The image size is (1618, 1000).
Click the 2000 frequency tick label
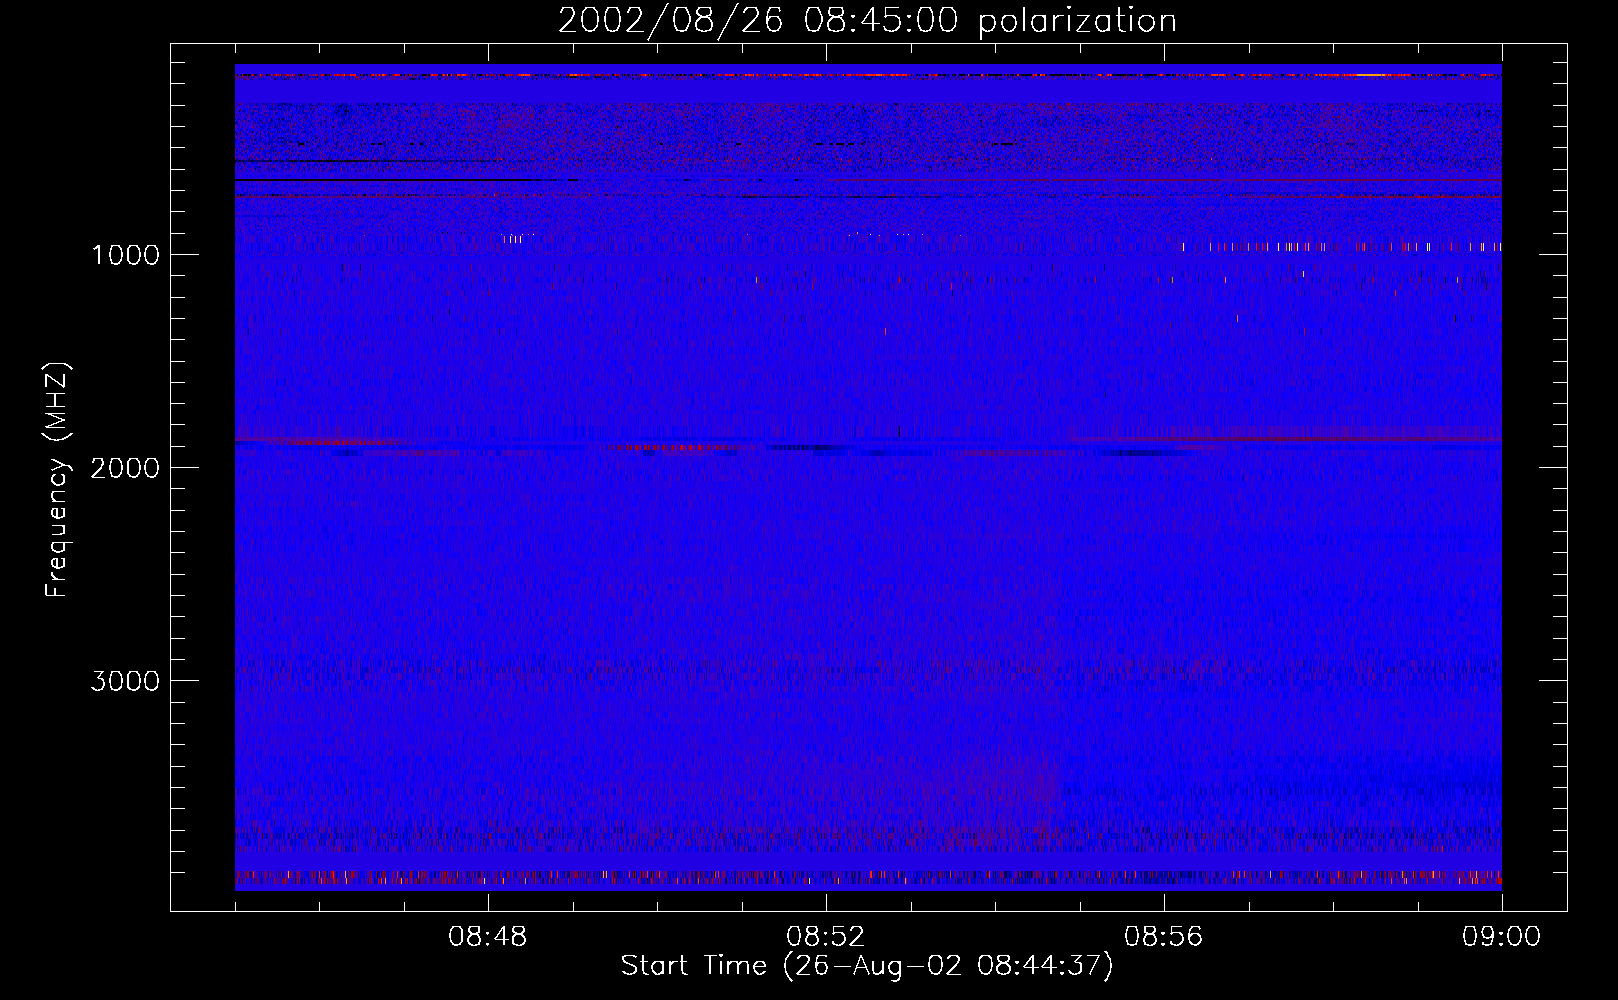pyautogui.click(x=125, y=468)
